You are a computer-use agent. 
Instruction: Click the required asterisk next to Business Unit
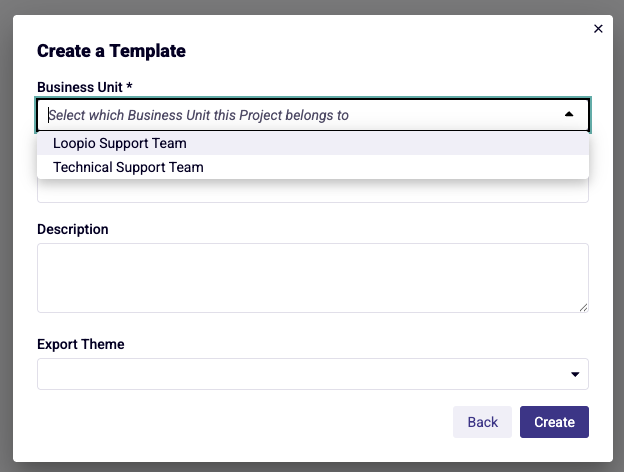pos(129,86)
